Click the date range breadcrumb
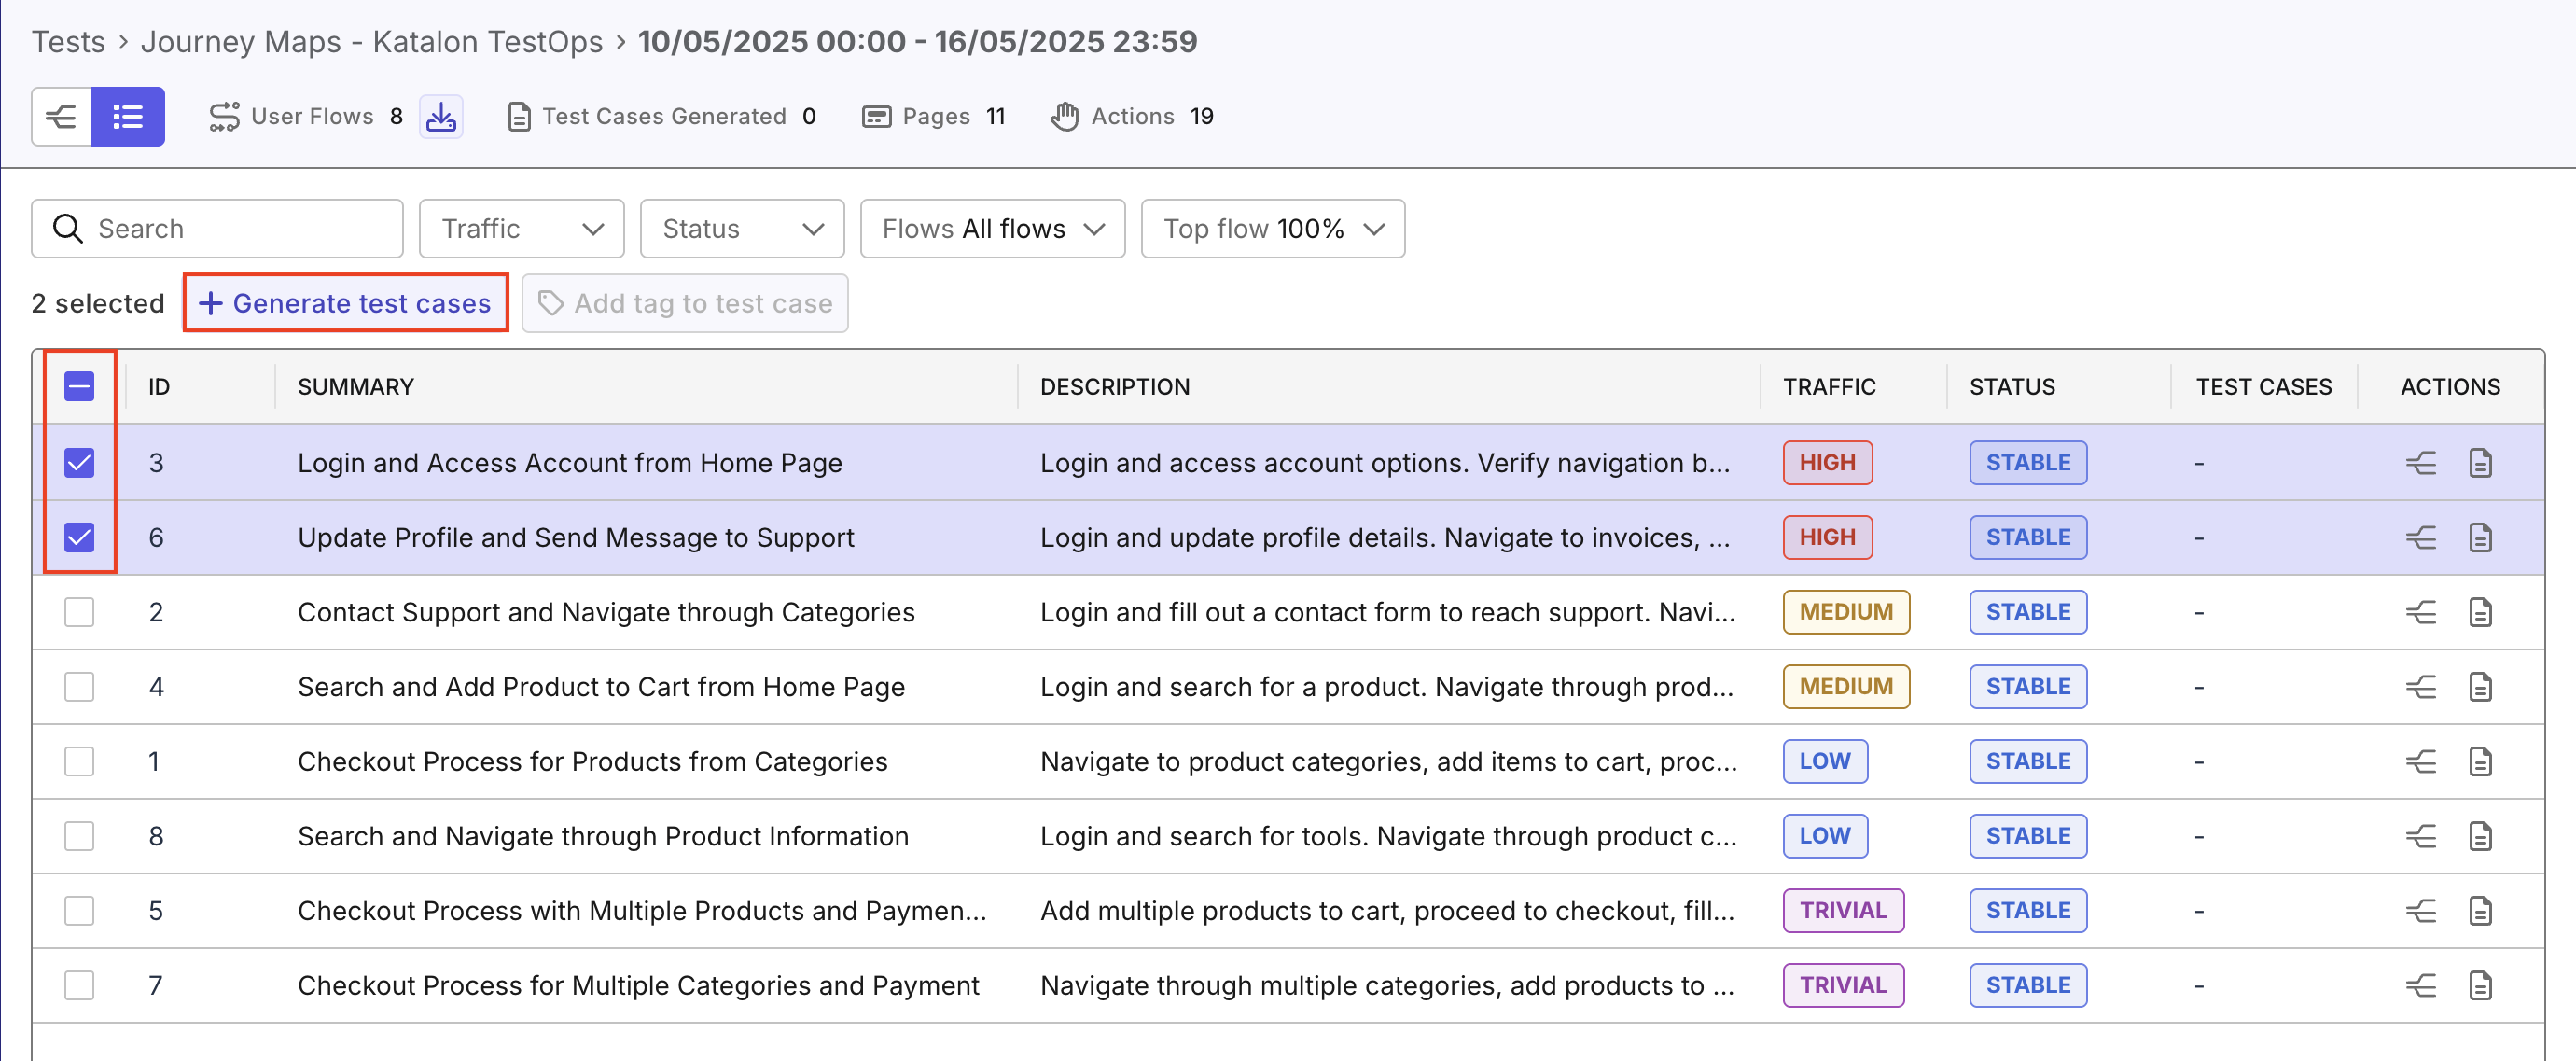Viewport: 2576px width, 1061px height. coord(917,42)
